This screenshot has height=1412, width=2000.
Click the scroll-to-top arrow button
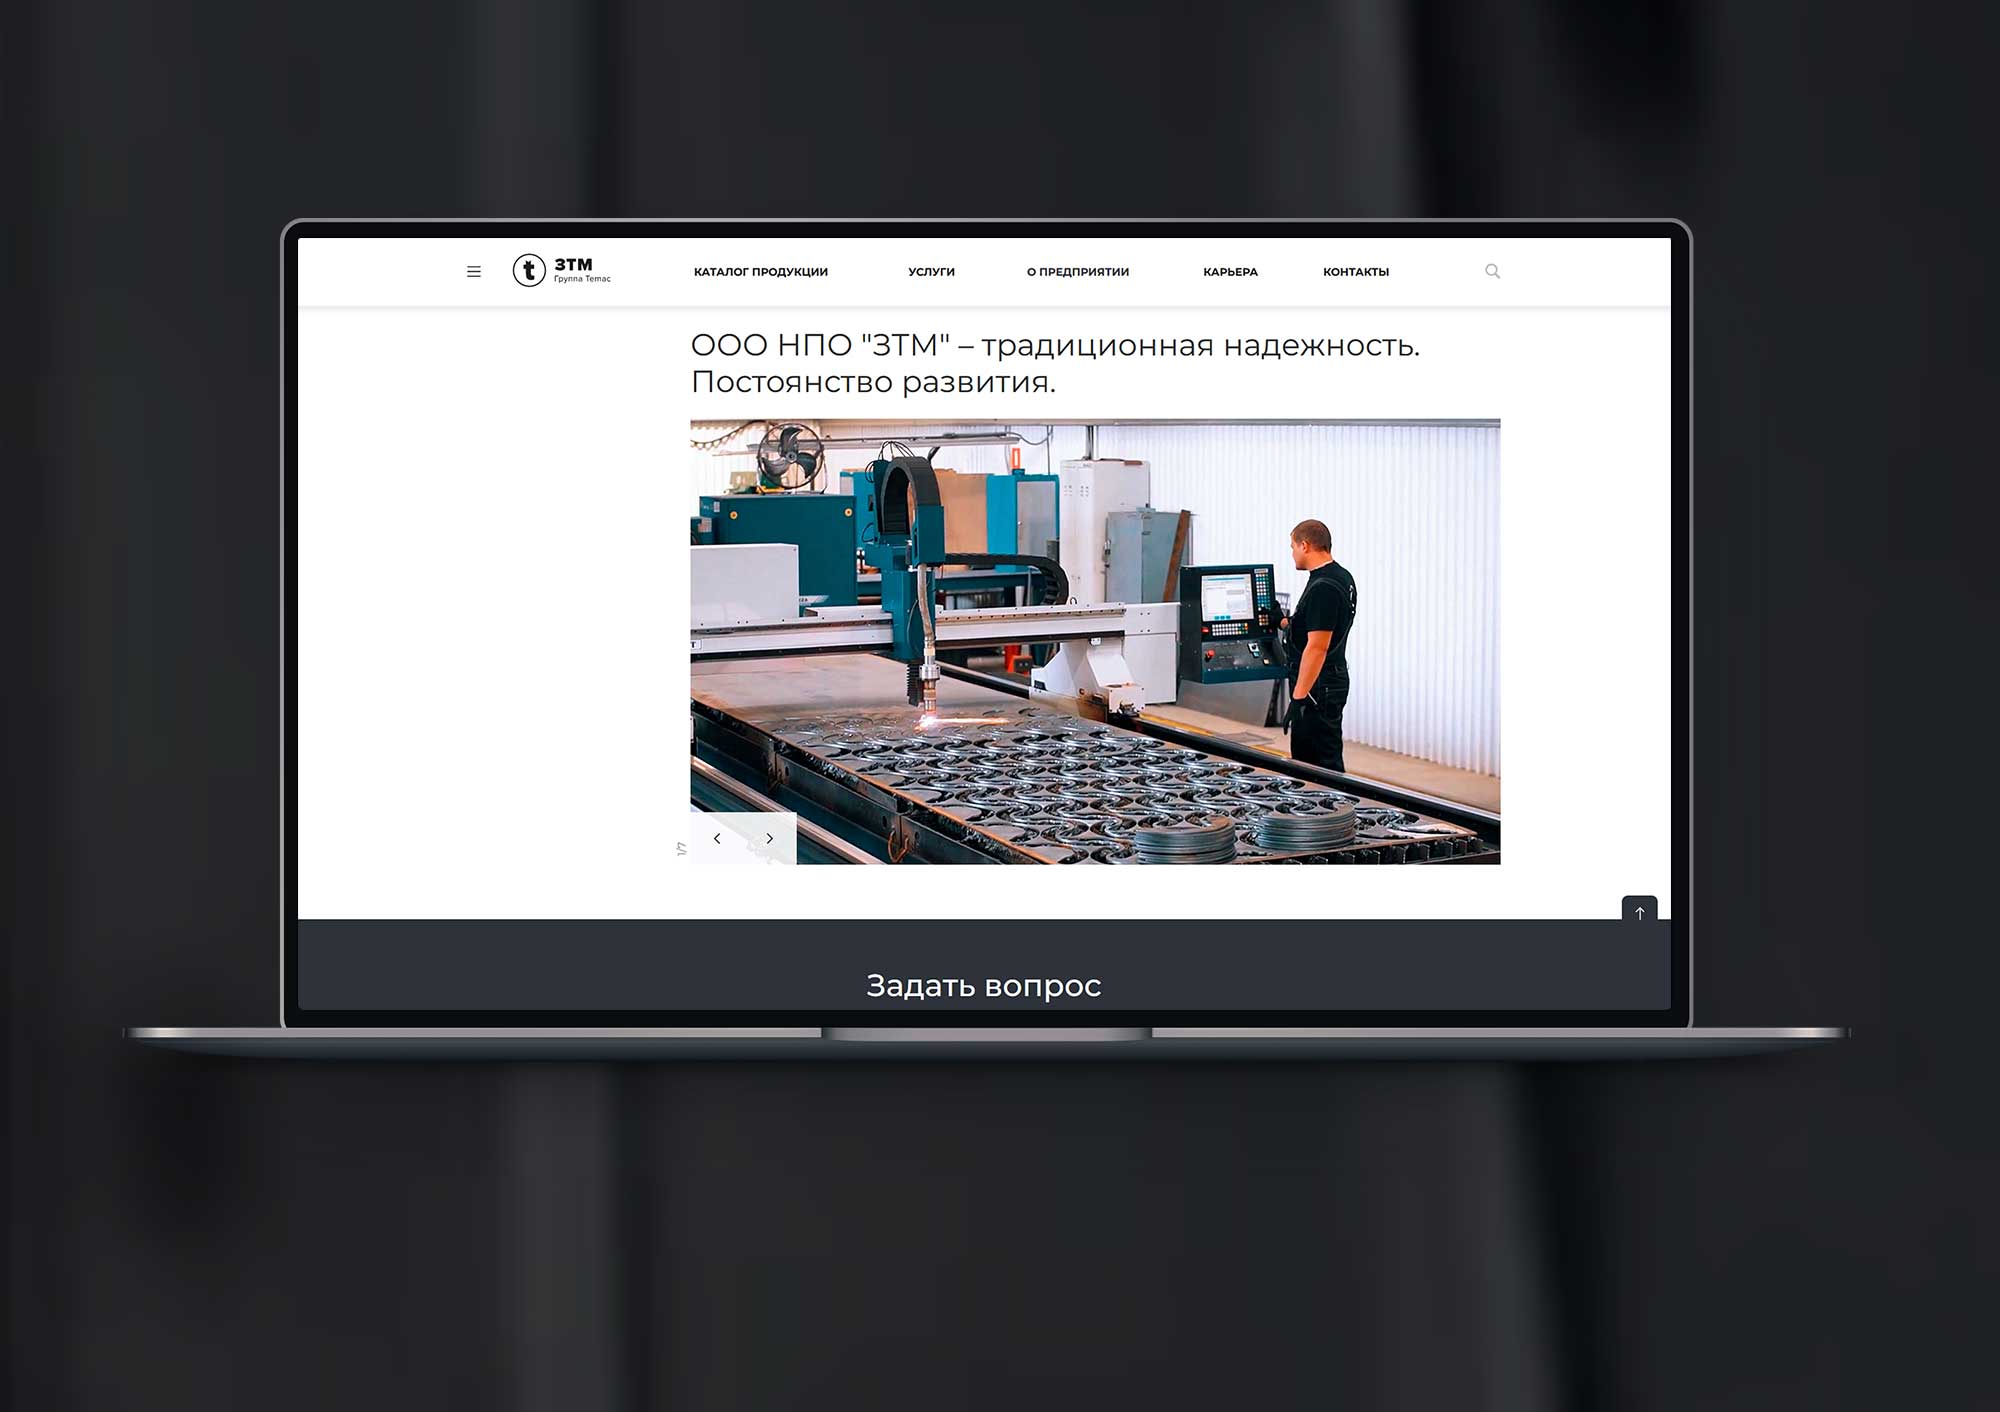(1639, 911)
